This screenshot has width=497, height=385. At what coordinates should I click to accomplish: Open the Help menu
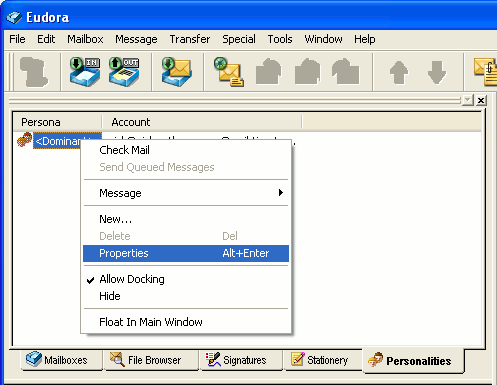(365, 39)
